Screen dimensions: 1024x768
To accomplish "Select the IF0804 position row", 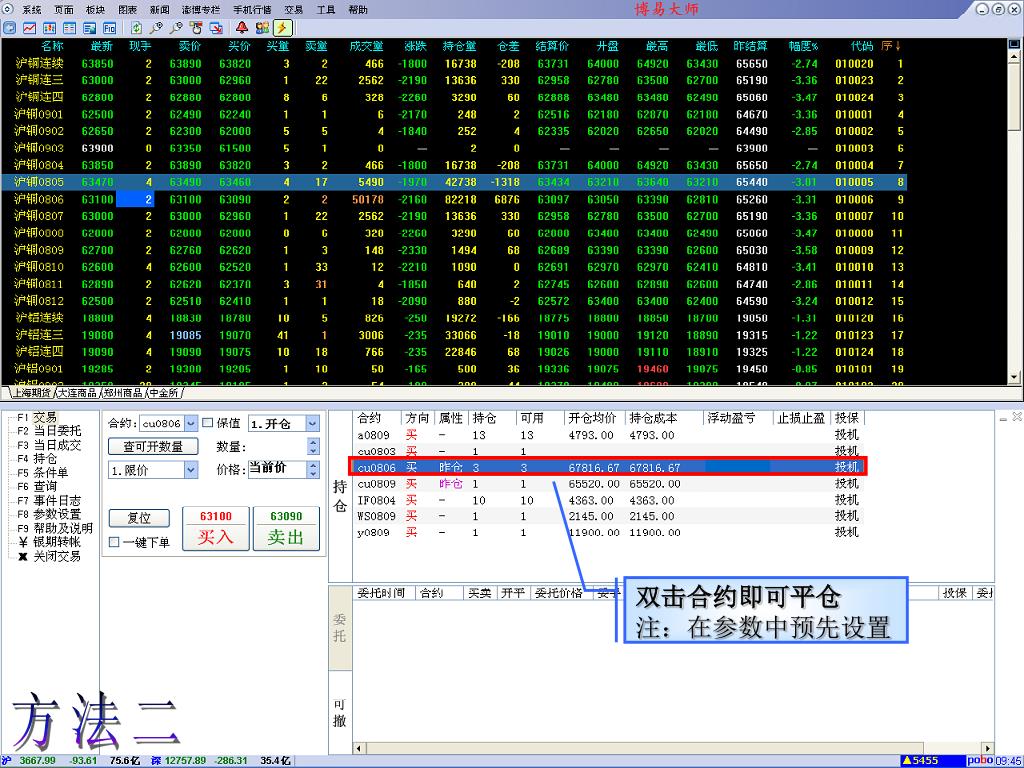I will (x=607, y=500).
